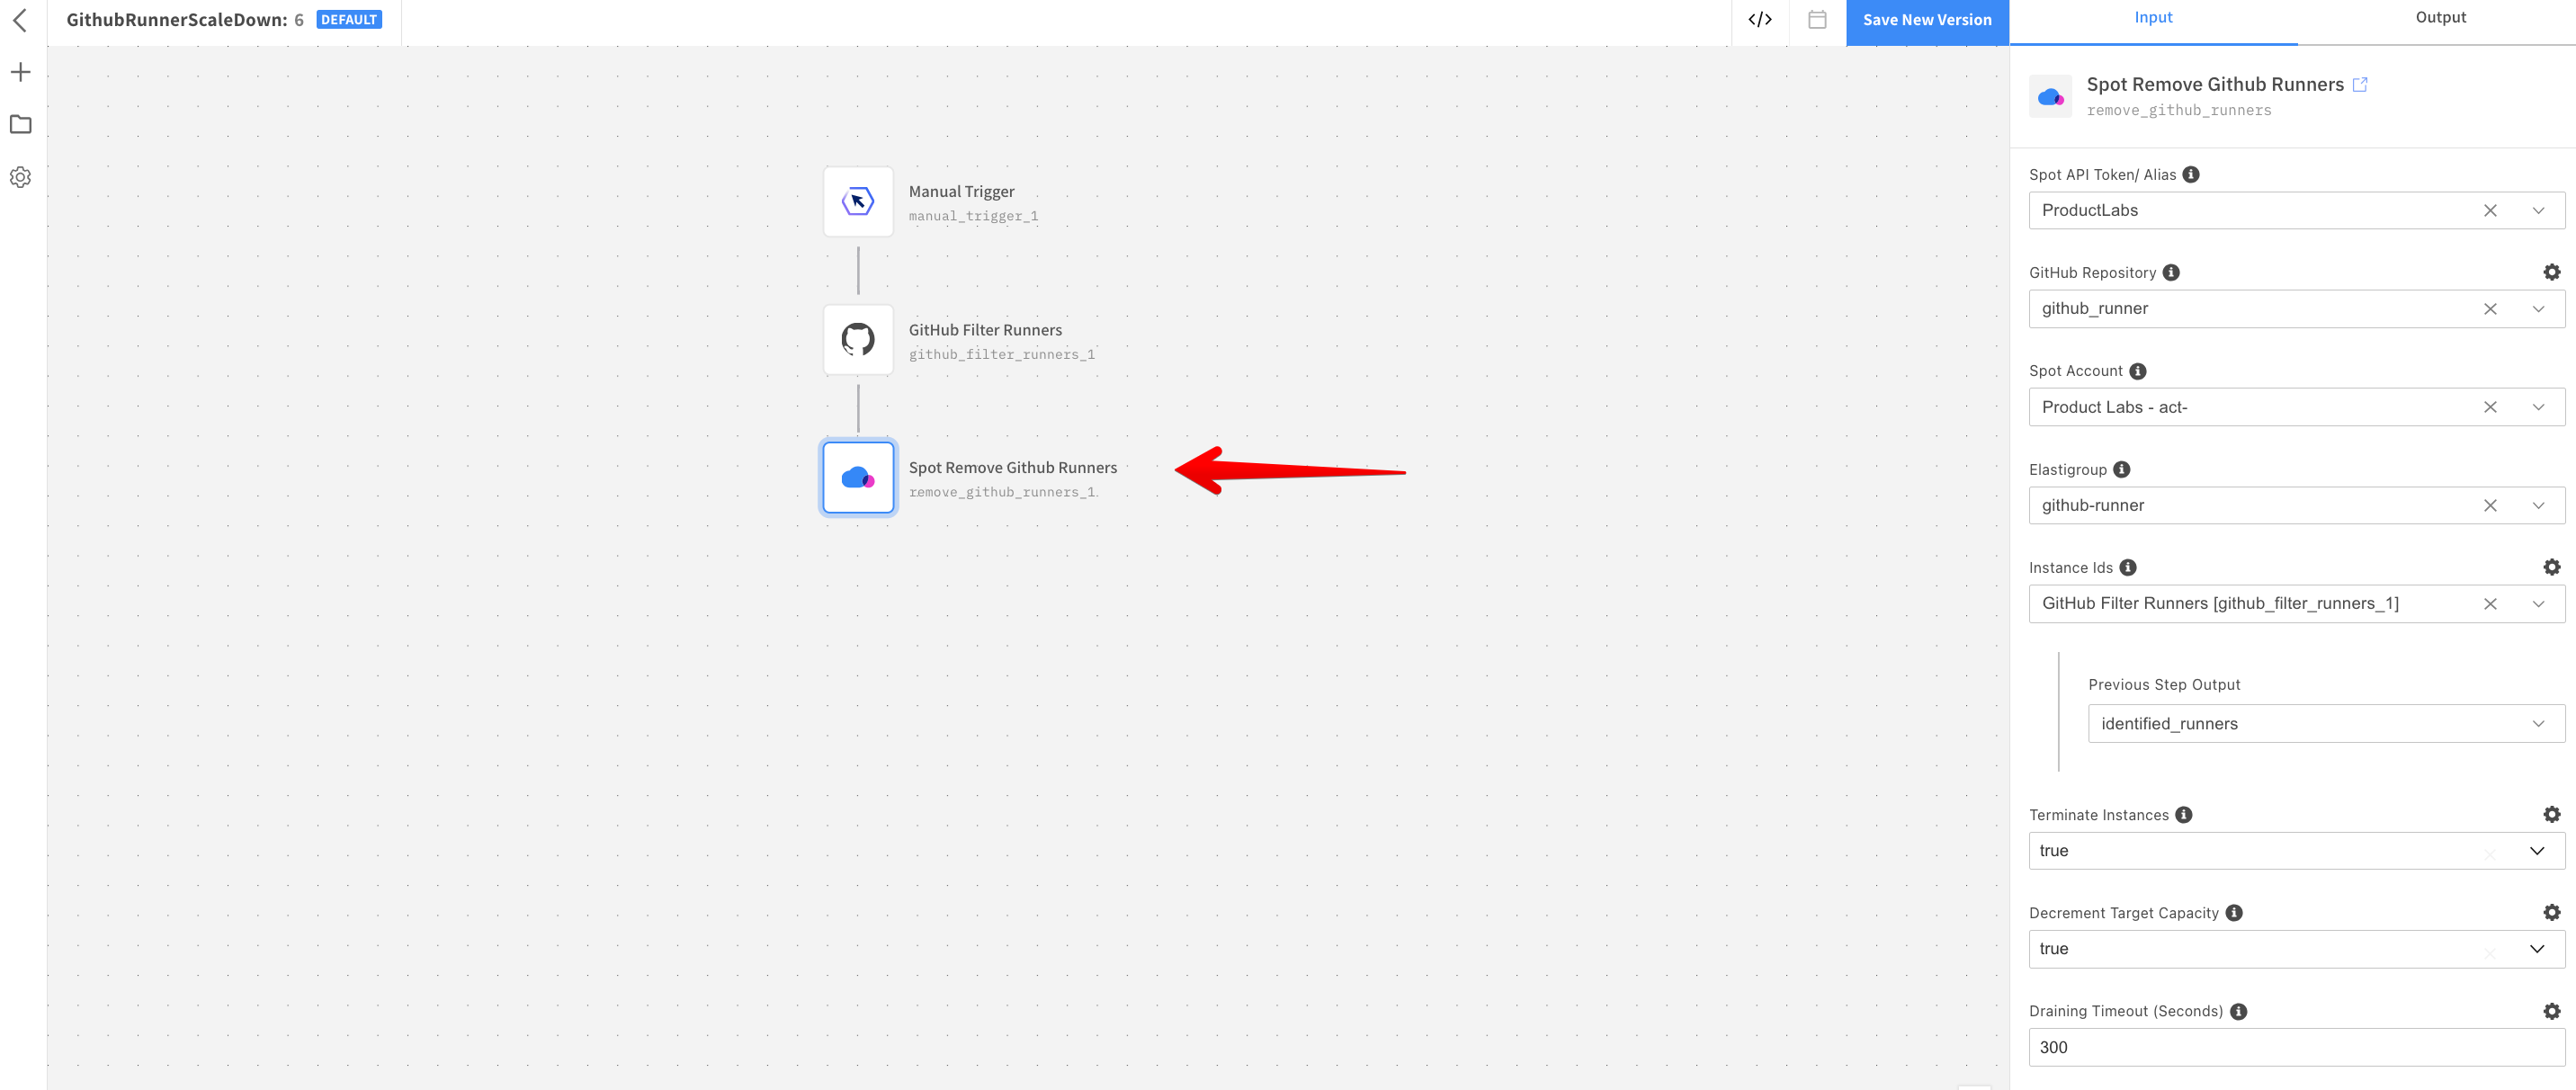Open the code view icon
The image size is (2576, 1090).
click(x=1760, y=20)
